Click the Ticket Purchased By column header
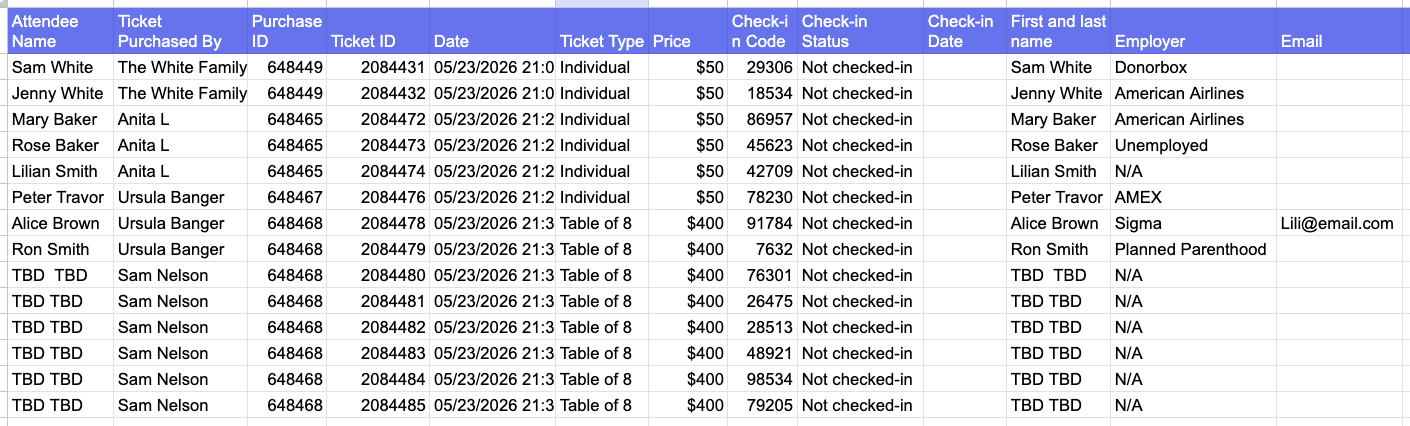This screenshot has height=426, width=1410. click(x=180, y=31)
